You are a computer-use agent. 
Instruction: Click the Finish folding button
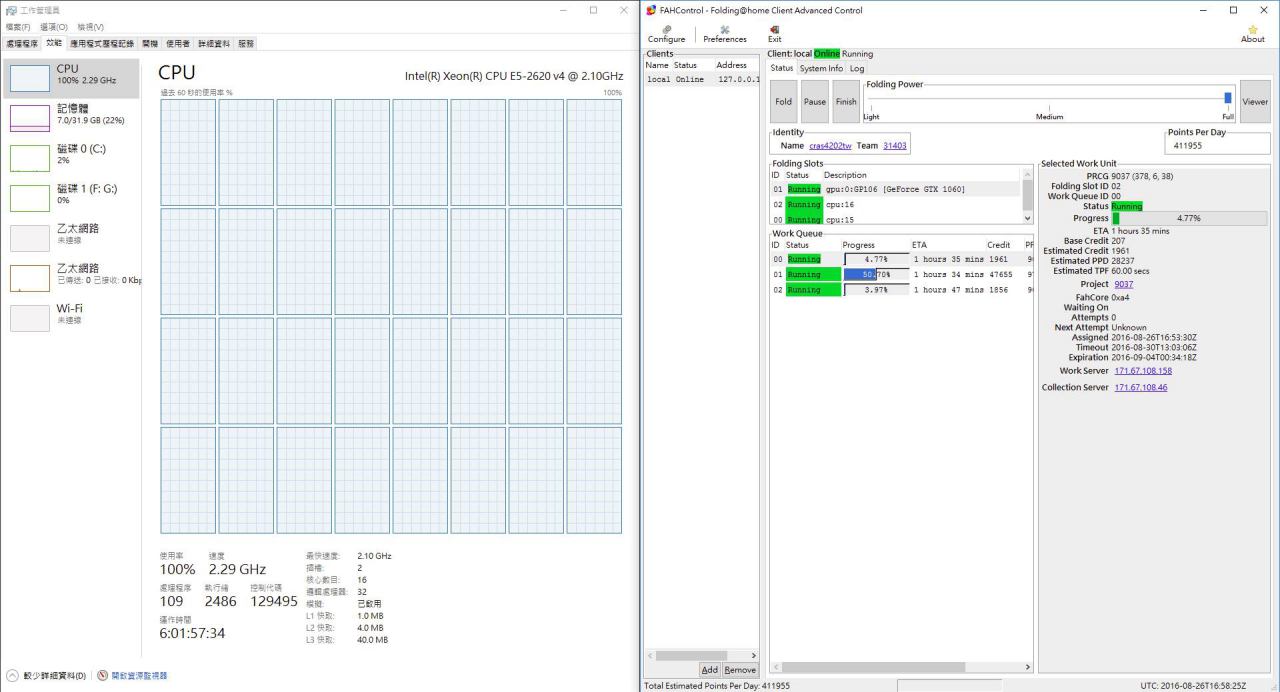tap(846, 102)
